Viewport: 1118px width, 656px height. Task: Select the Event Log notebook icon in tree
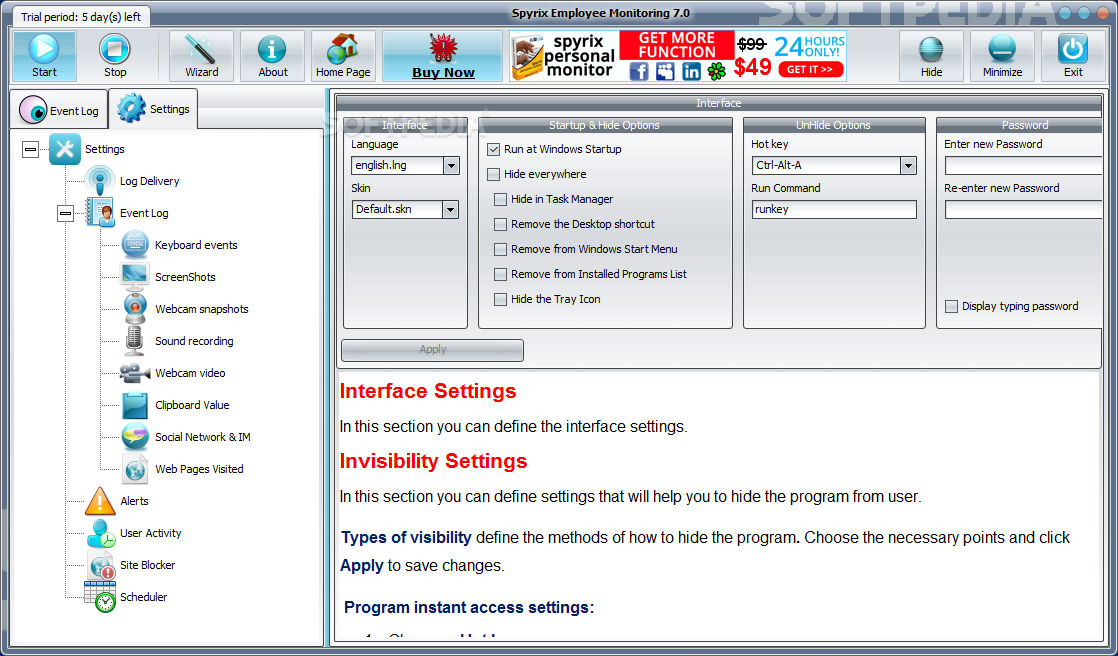point(100,212)
